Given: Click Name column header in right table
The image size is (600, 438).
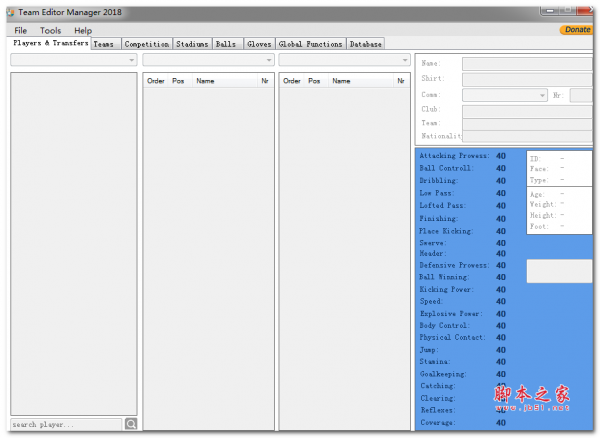Looking at the screenshot, I should tap(360, 81).
